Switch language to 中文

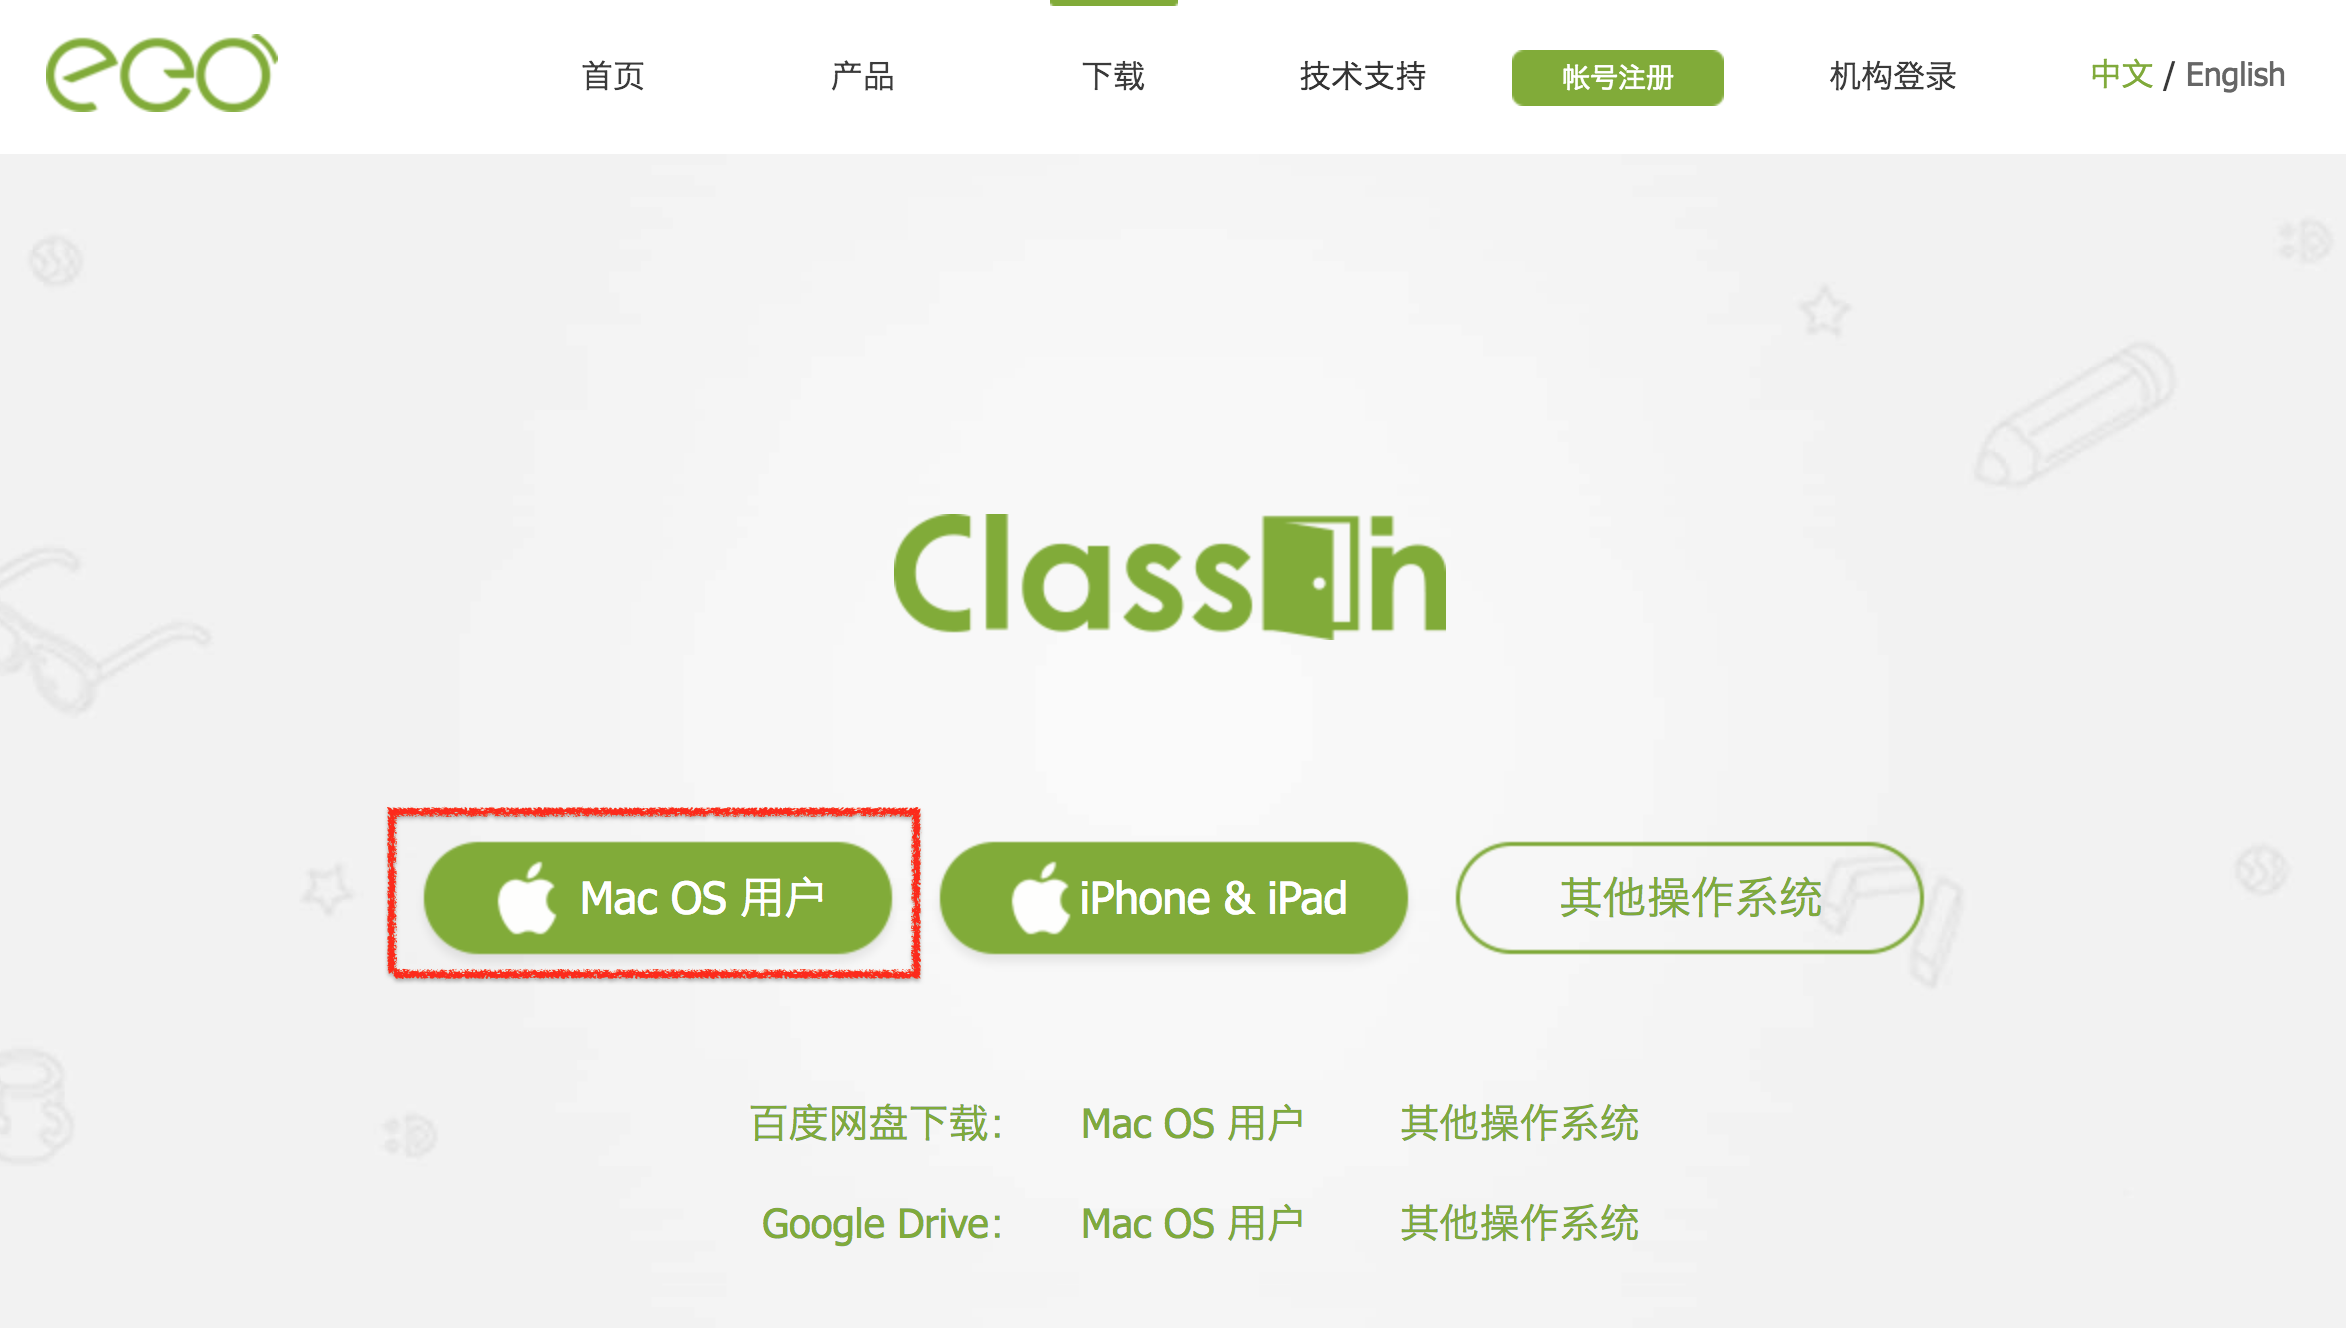click(2121, 75)
